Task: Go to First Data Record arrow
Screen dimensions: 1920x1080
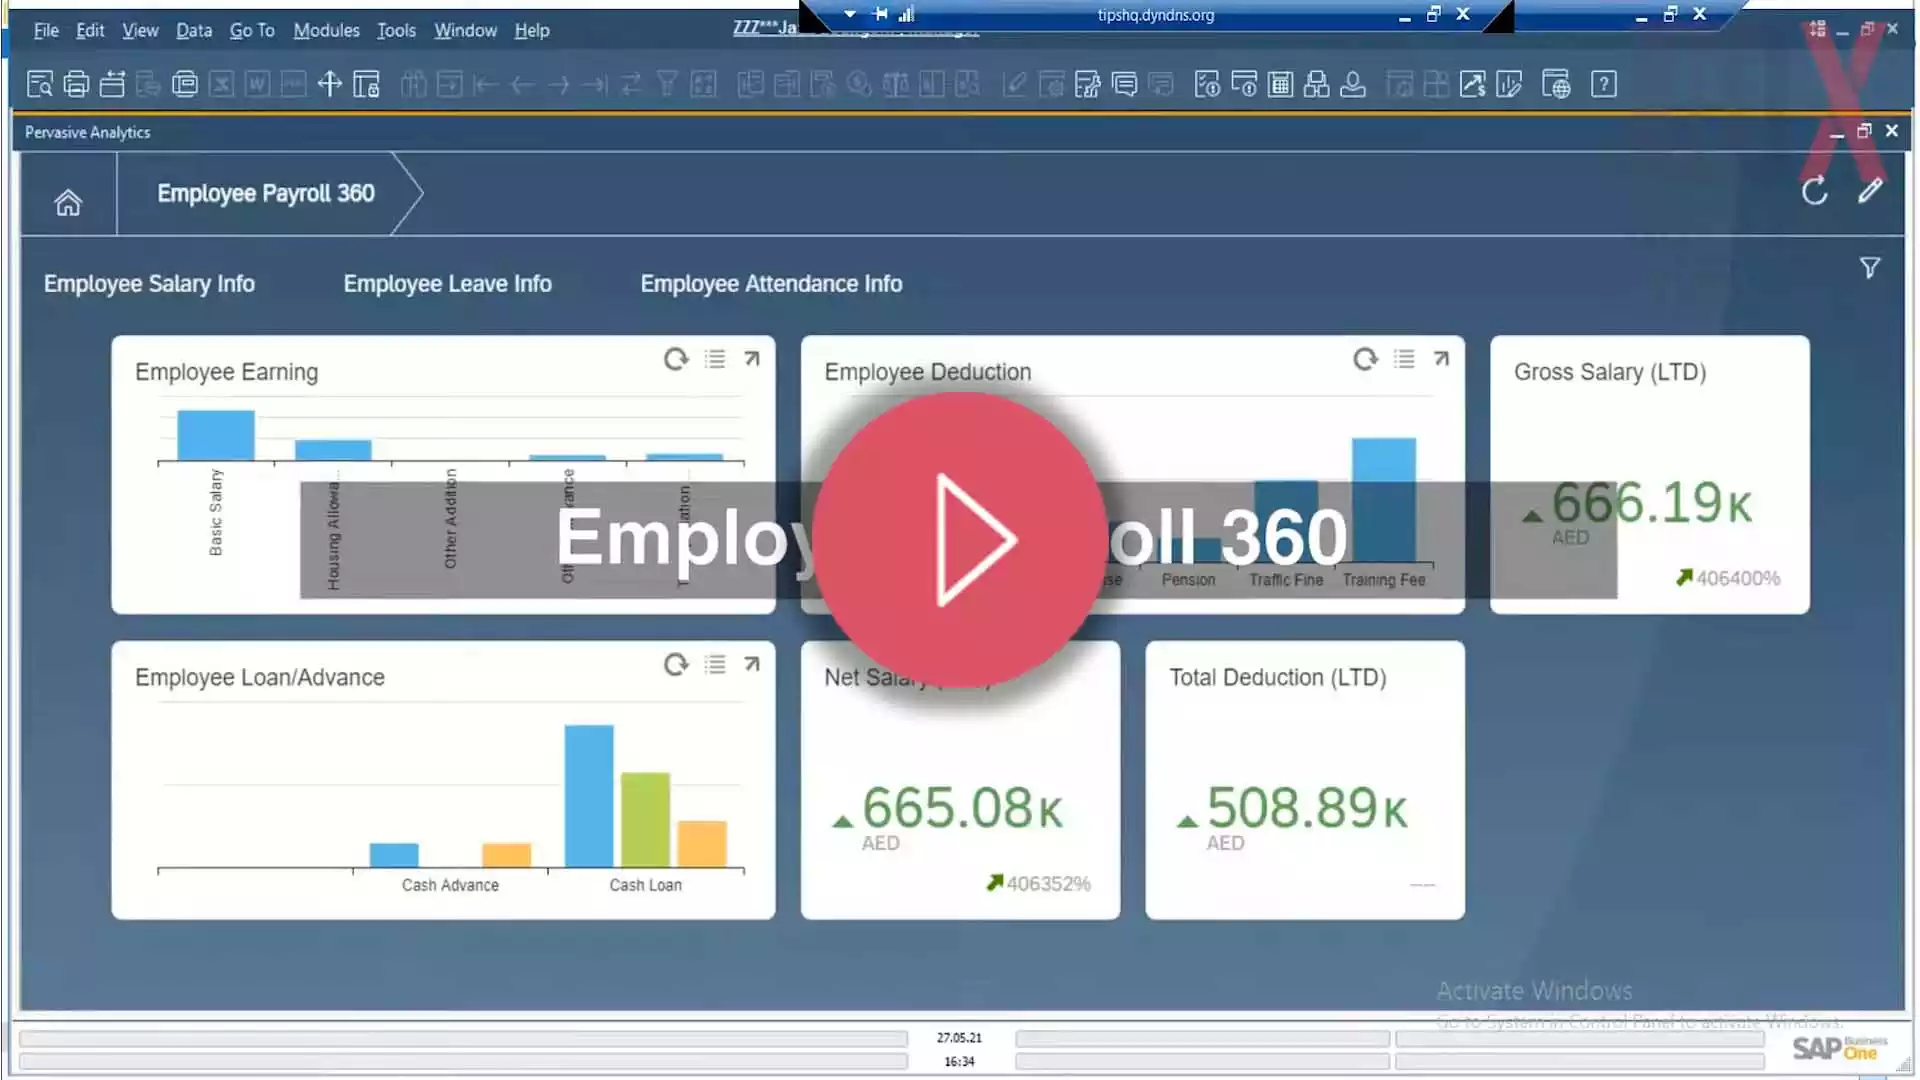Action: (x=485, y=84)
